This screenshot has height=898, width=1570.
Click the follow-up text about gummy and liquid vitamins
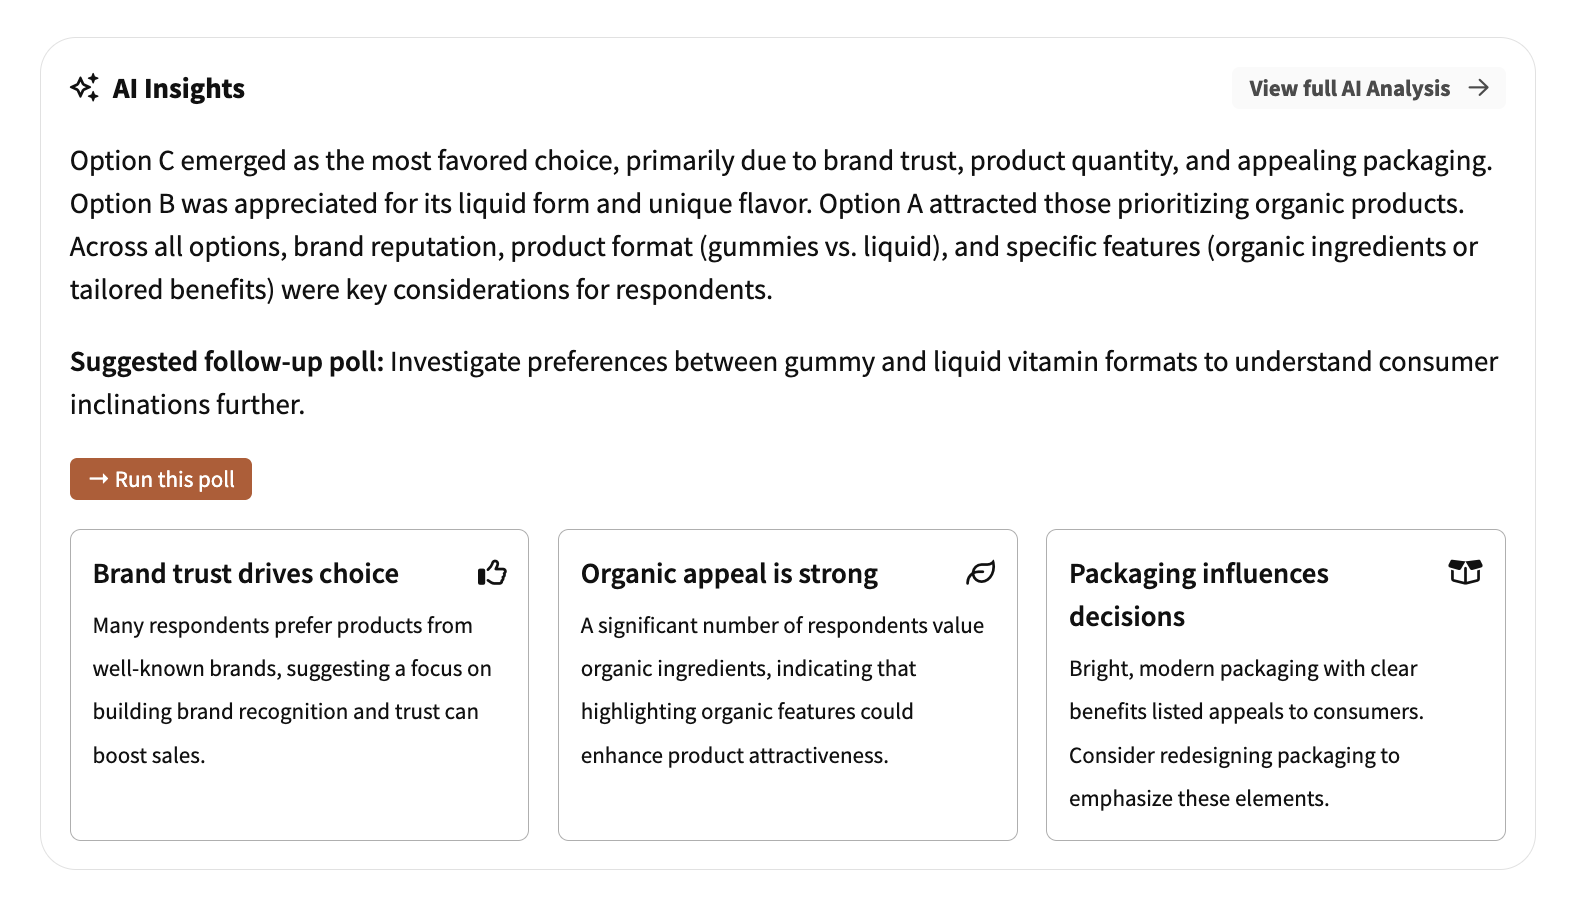pos(942,362)
